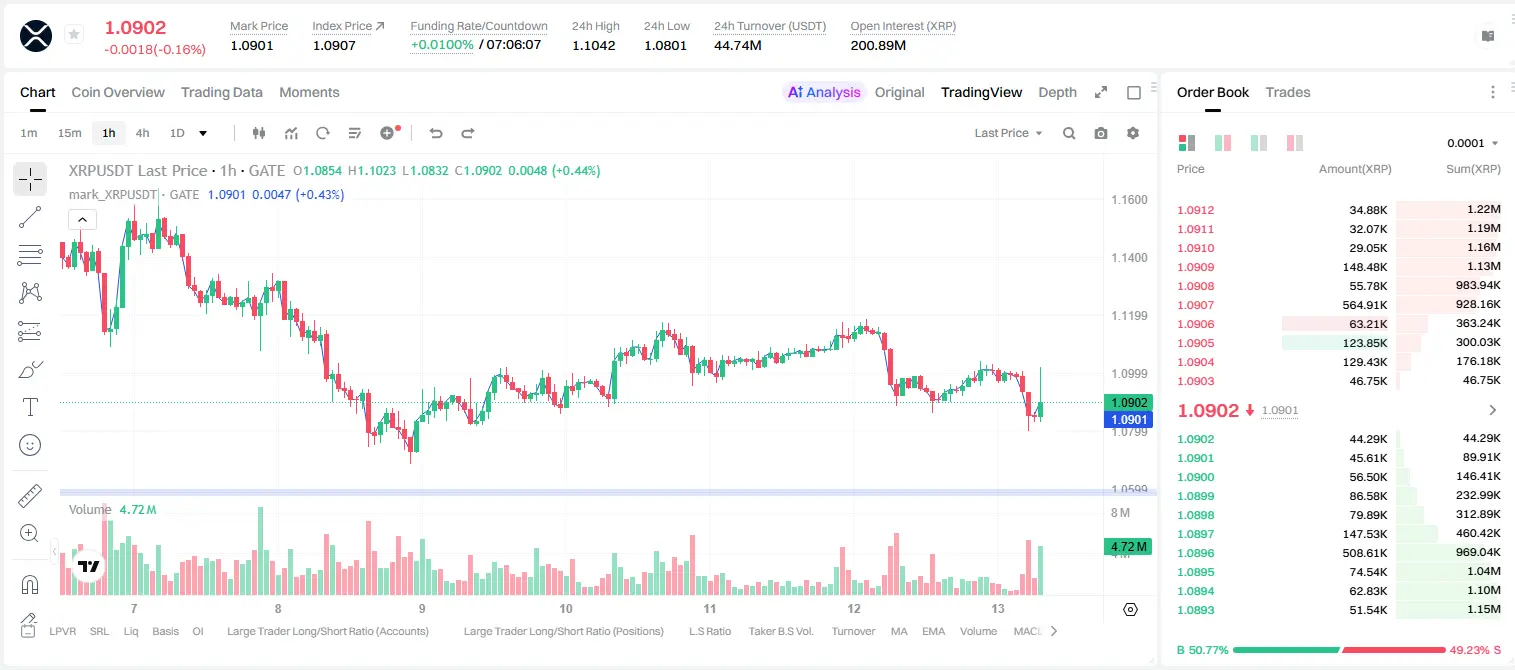Click the sell order row at 1.0906
Screen dimensions: 1515x670
pyautogui.click(x=1339, y=324)
